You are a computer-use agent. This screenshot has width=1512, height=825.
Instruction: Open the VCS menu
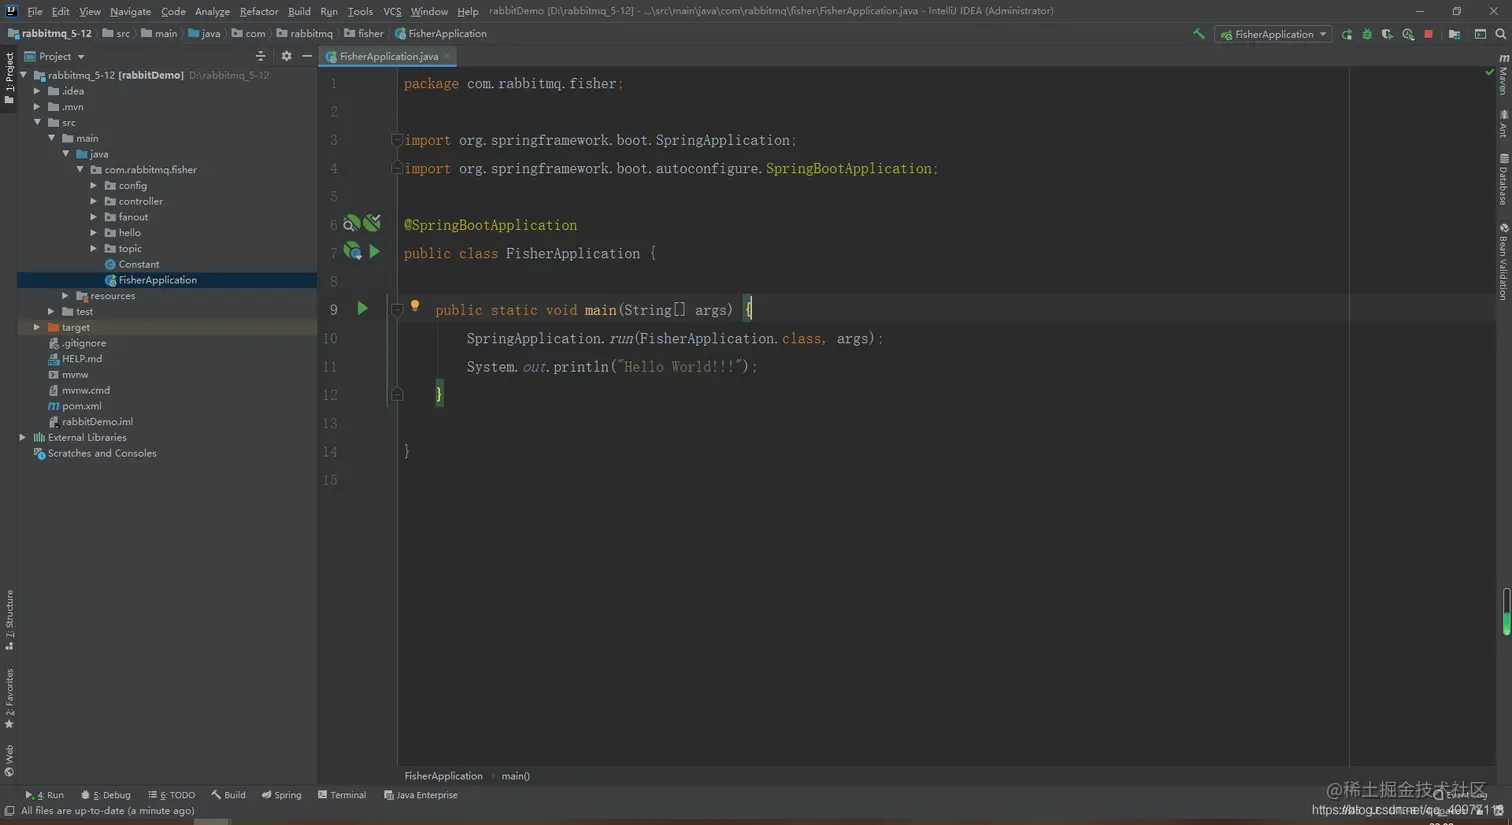pyautogui.click(x=392, y=11)
